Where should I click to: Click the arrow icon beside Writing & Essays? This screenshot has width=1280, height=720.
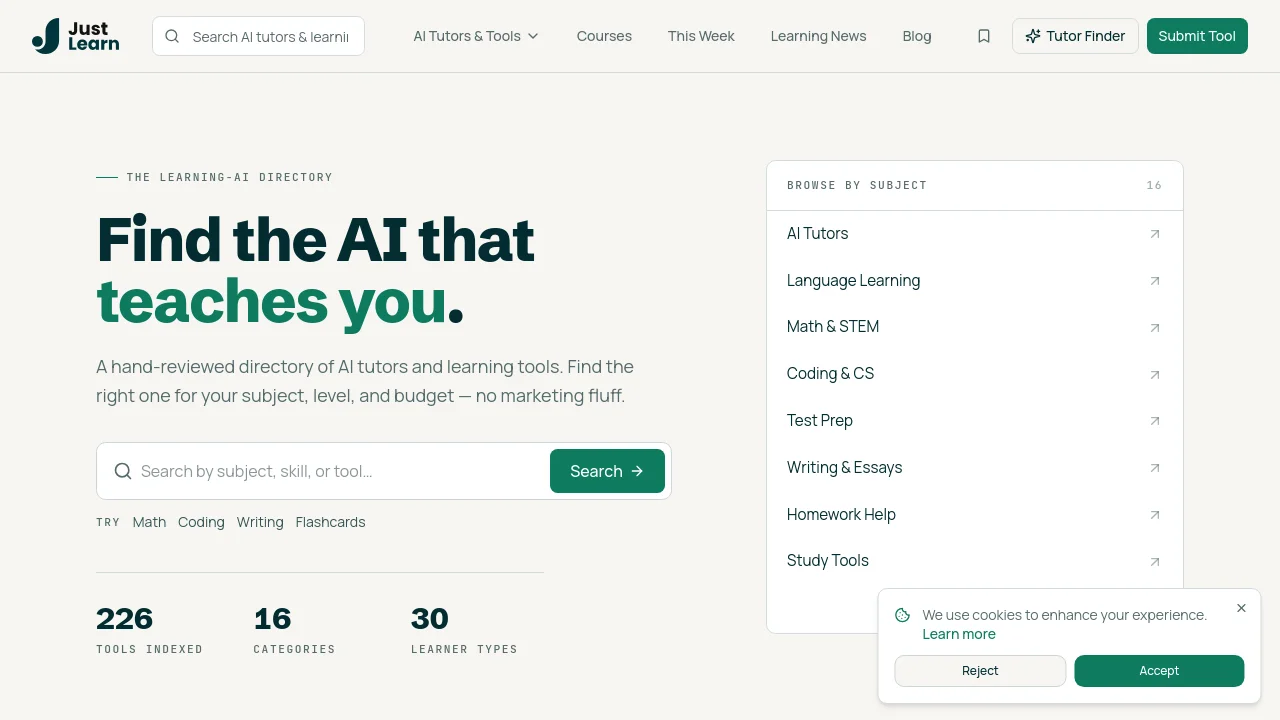point(1155,468)
